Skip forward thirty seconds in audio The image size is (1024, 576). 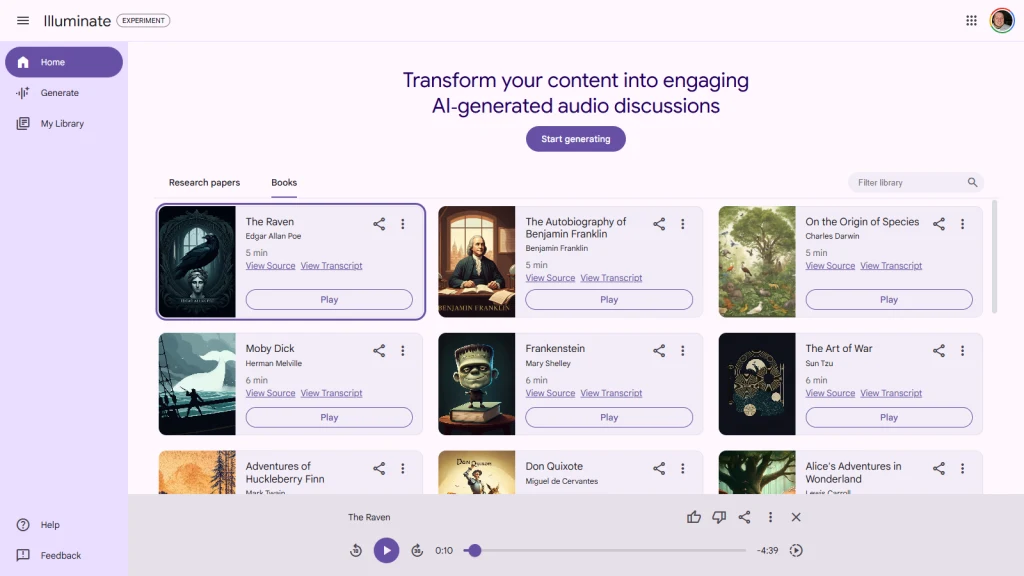(x=417, y=551)
